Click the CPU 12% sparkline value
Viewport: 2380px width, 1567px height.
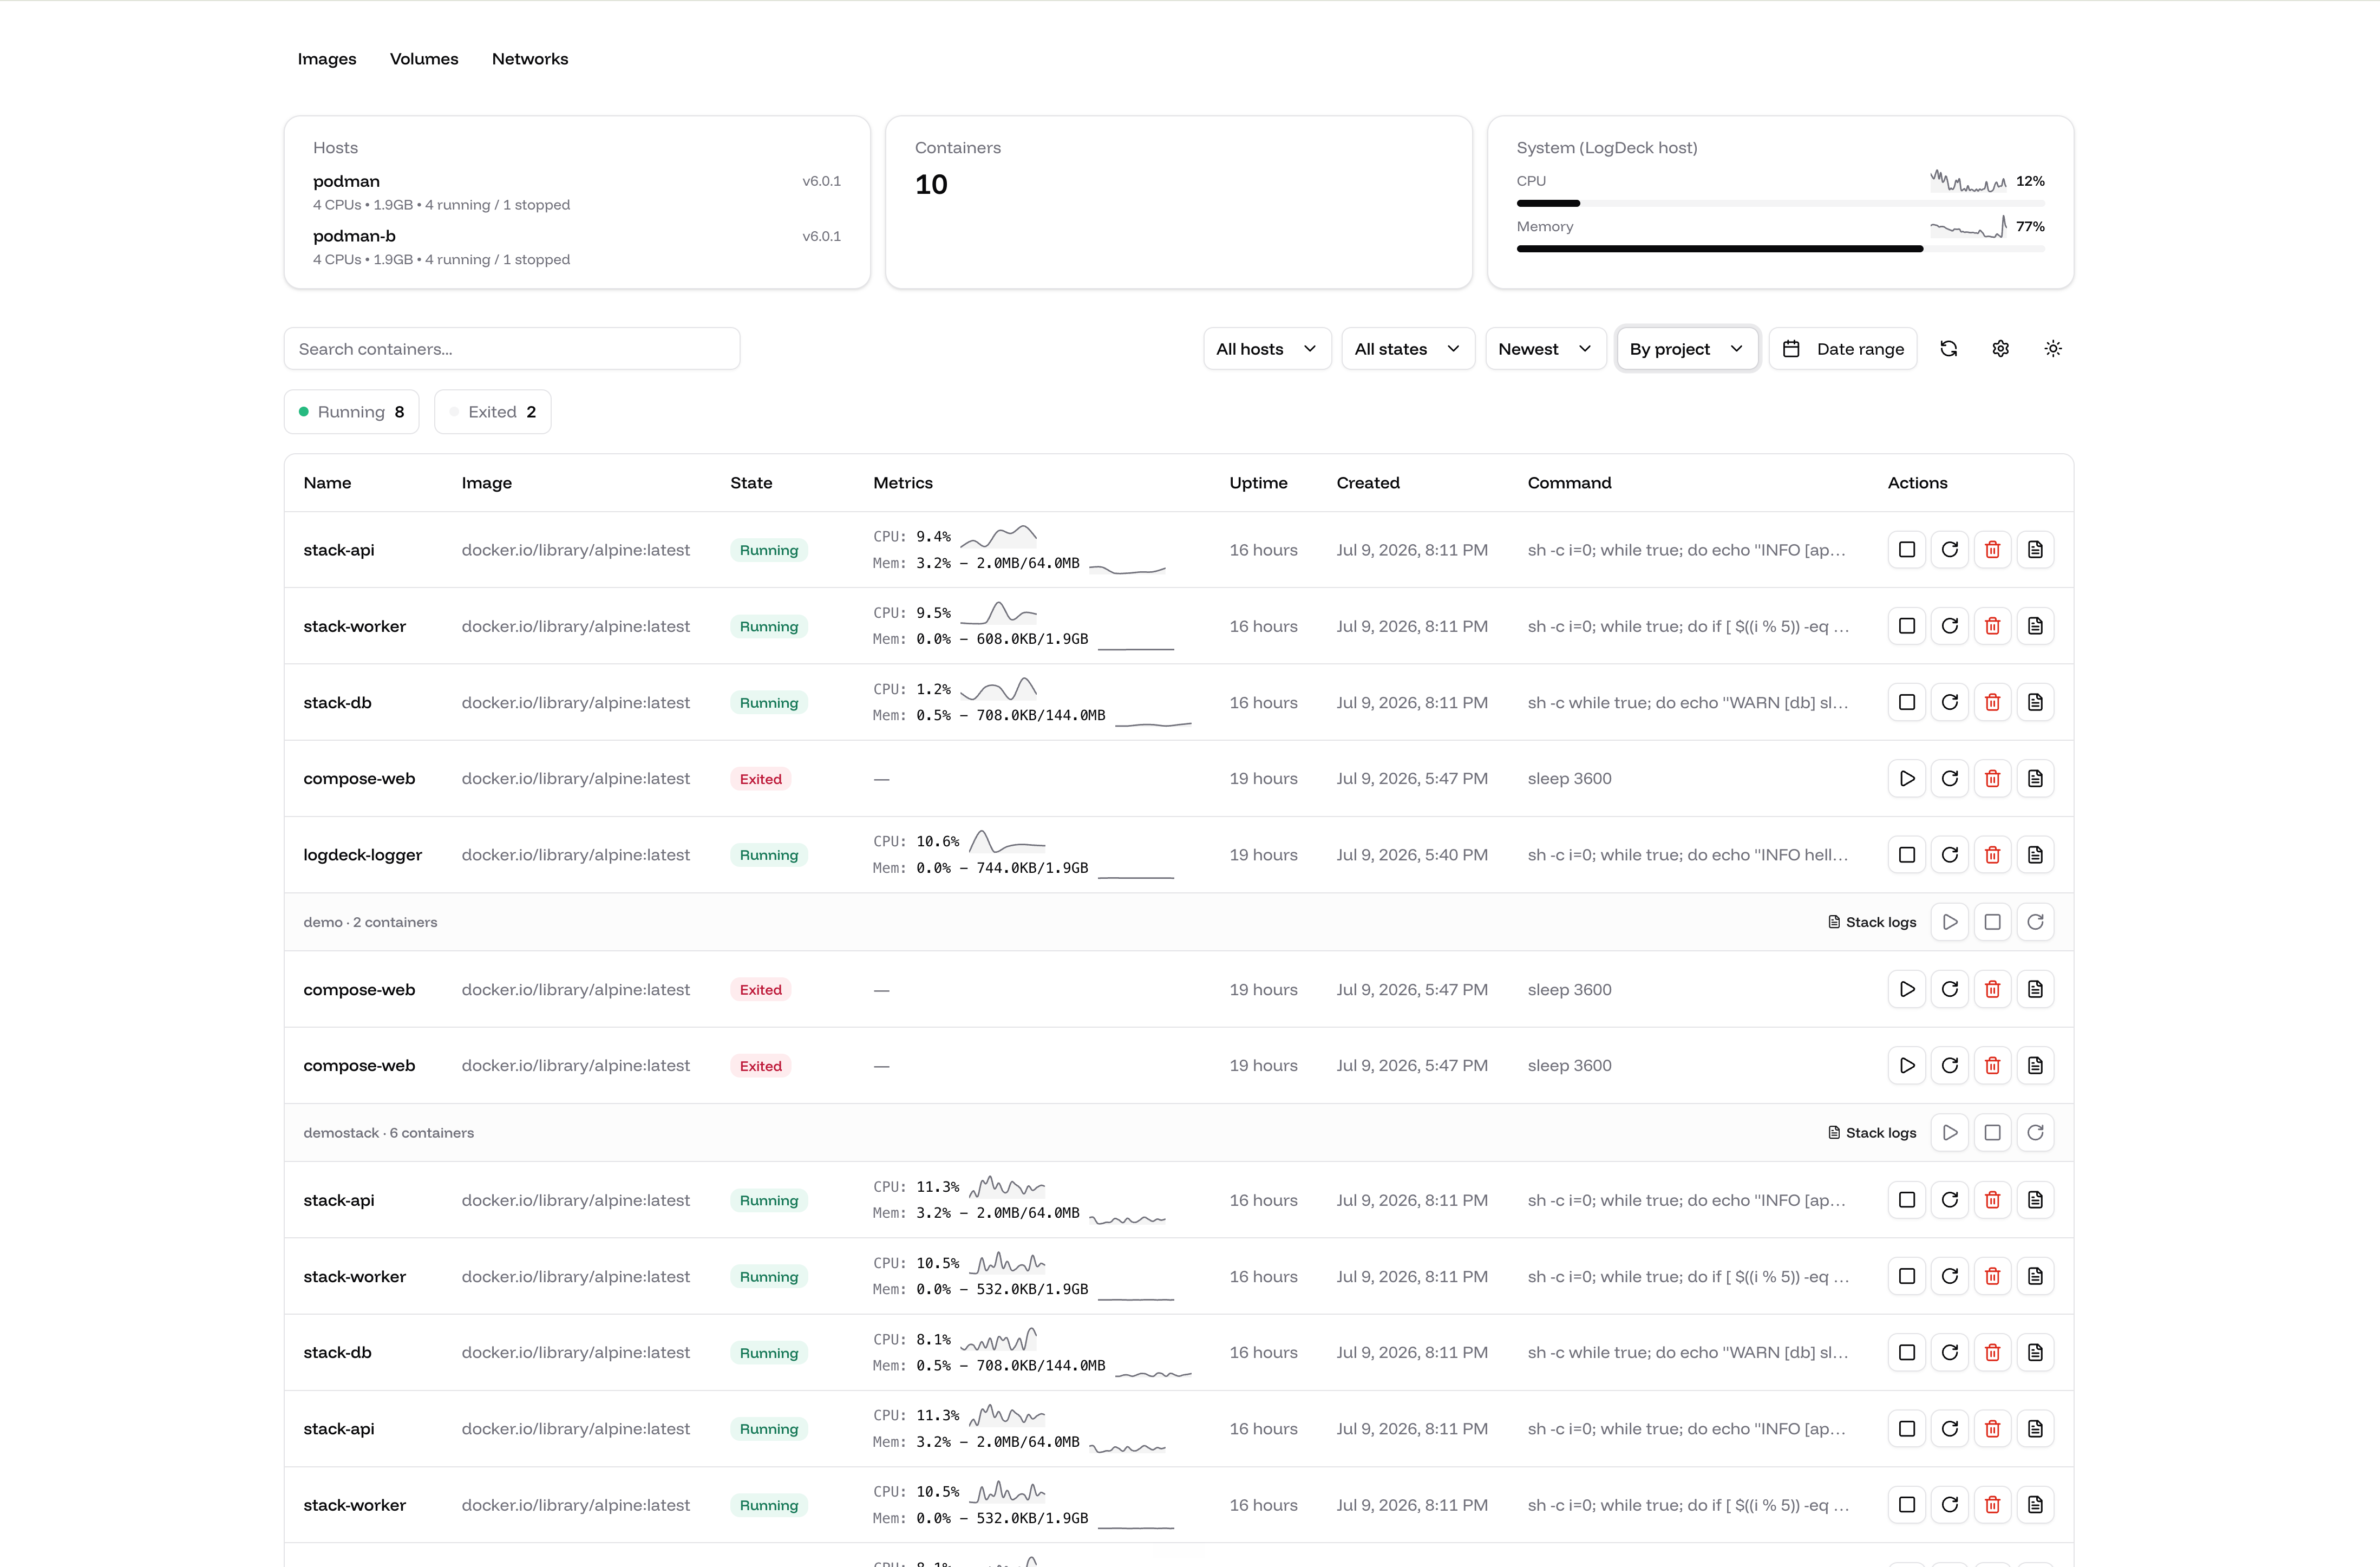pyautogui.click(x=2030, y=181)
